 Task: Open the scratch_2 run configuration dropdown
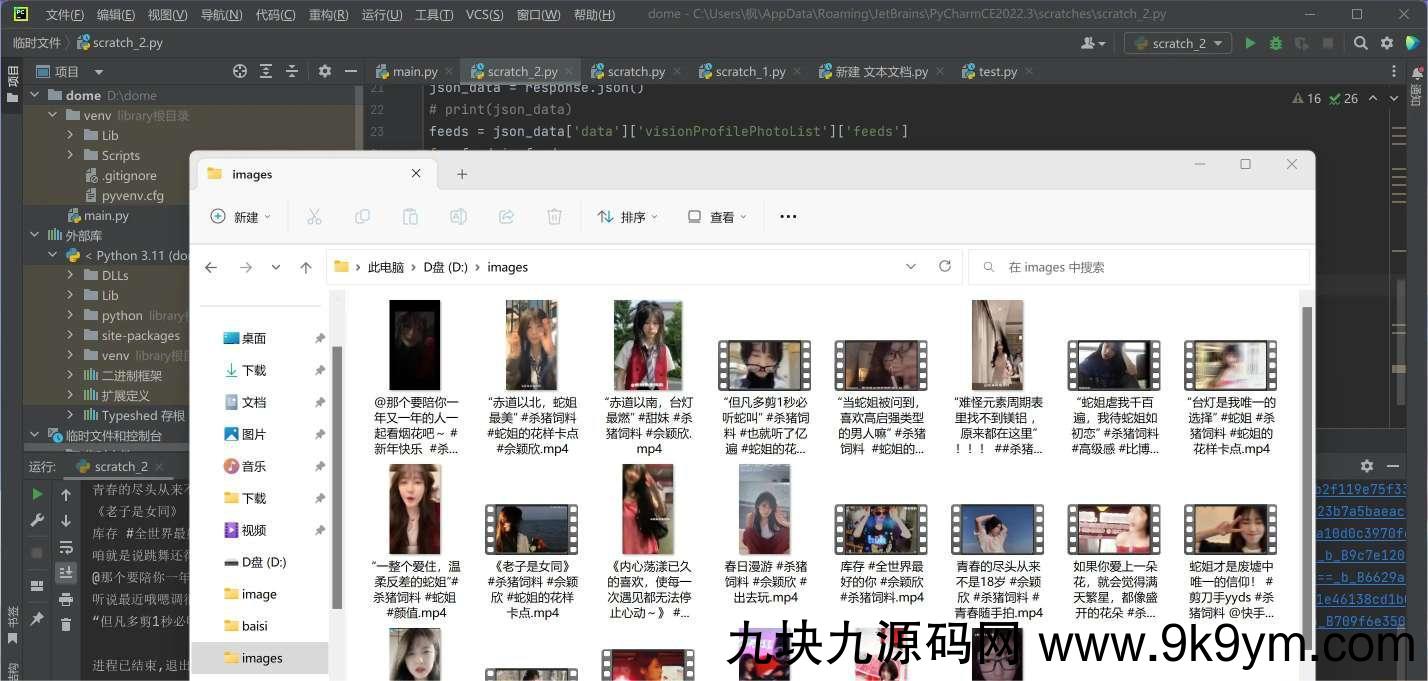tap(1178, 43)
